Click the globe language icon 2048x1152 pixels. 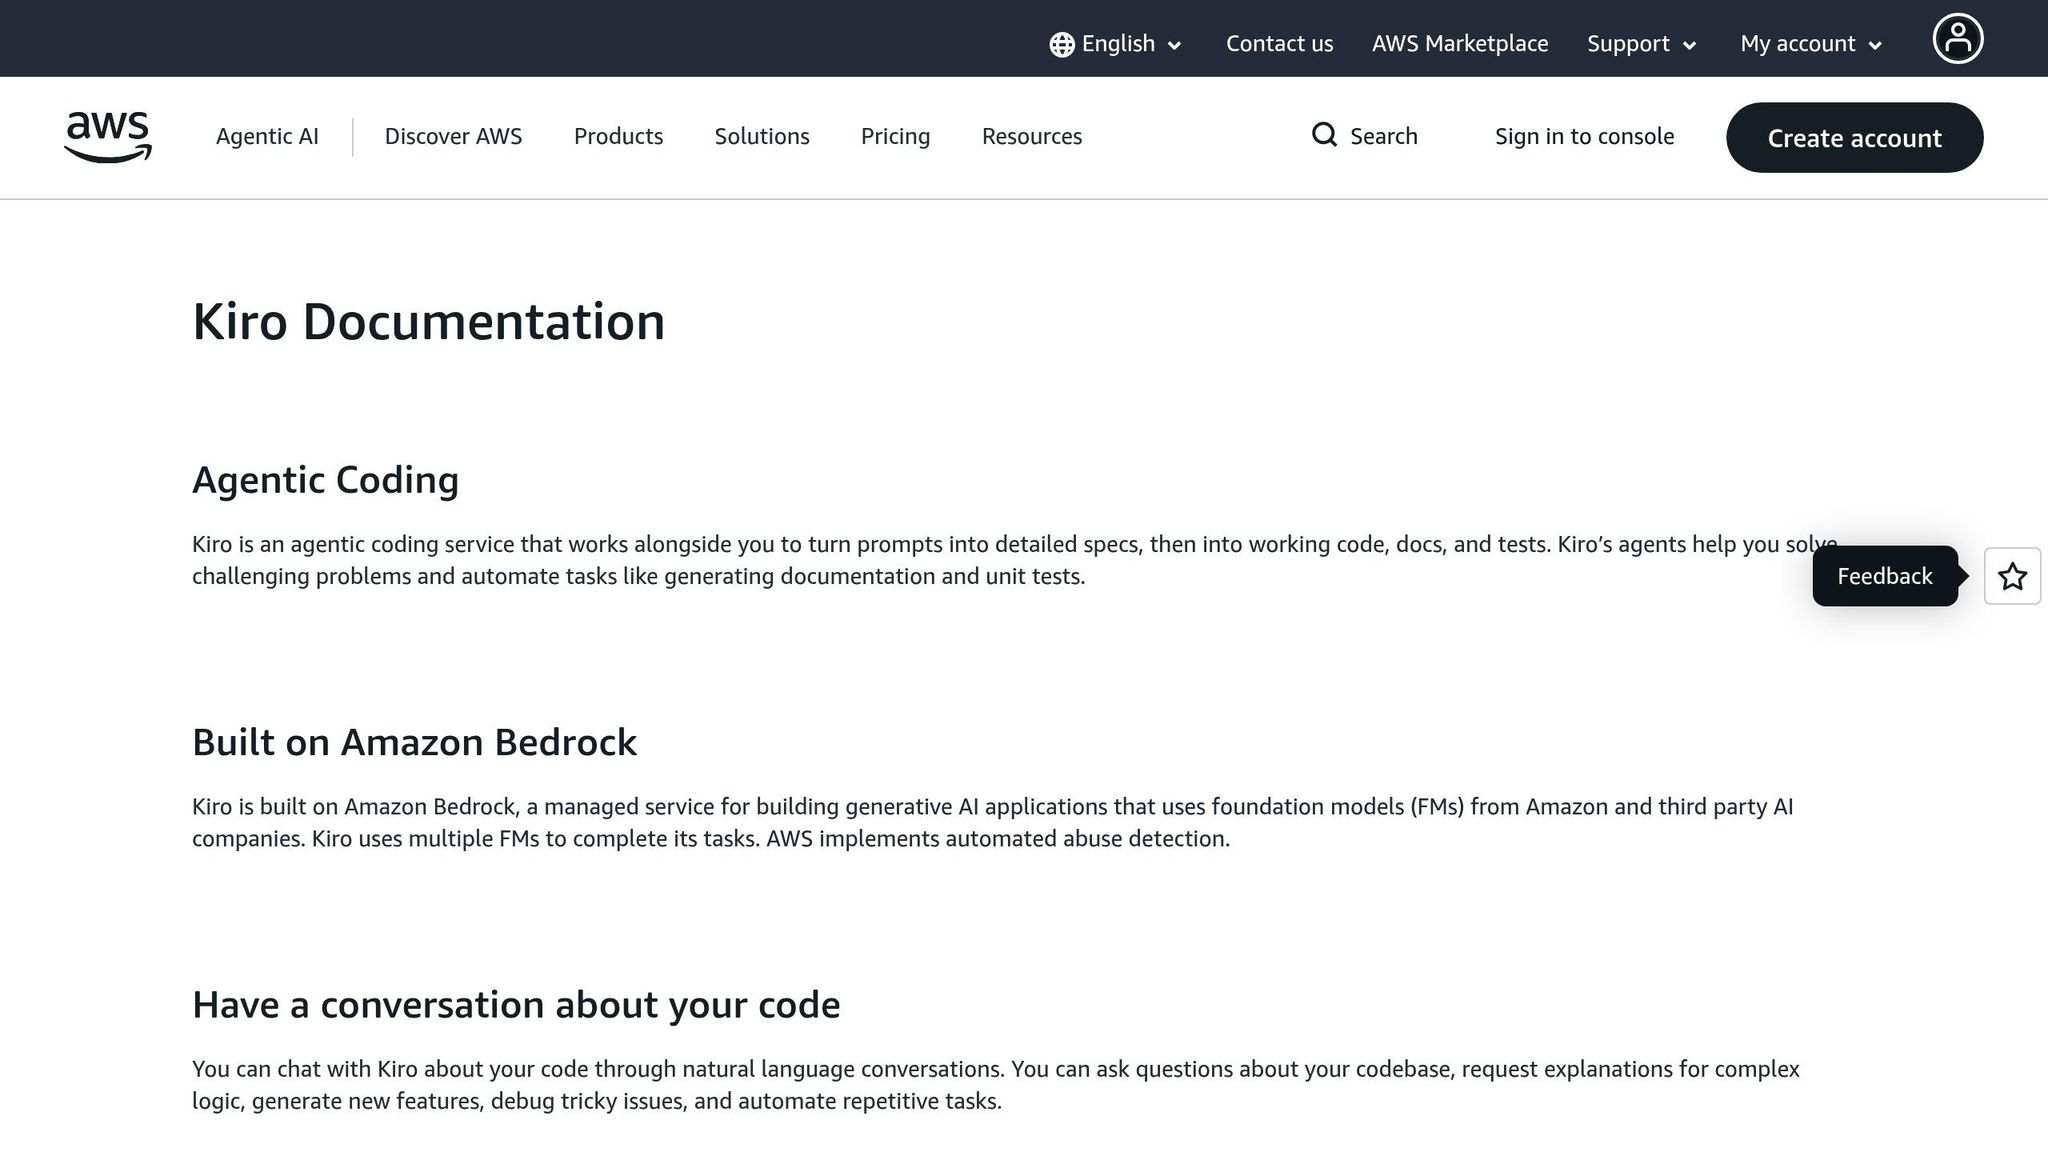tap(1061, 44)
